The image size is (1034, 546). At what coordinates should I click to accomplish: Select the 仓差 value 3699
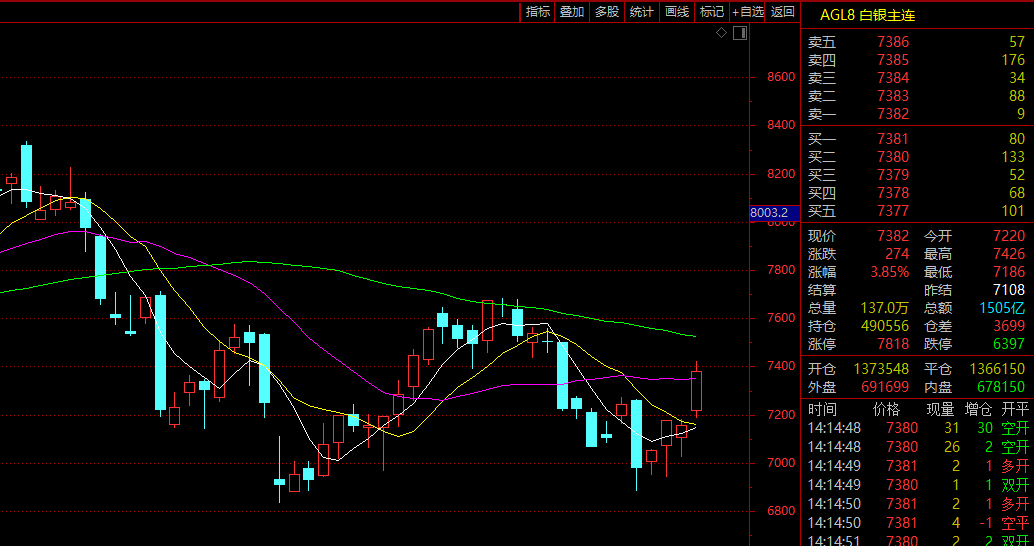[x=1009, y=326]
